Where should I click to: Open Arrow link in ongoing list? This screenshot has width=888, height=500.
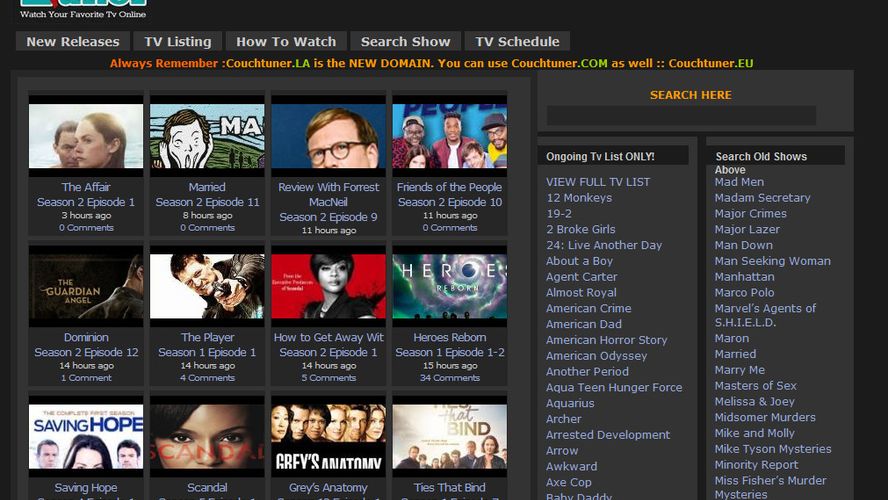(562, 451)
